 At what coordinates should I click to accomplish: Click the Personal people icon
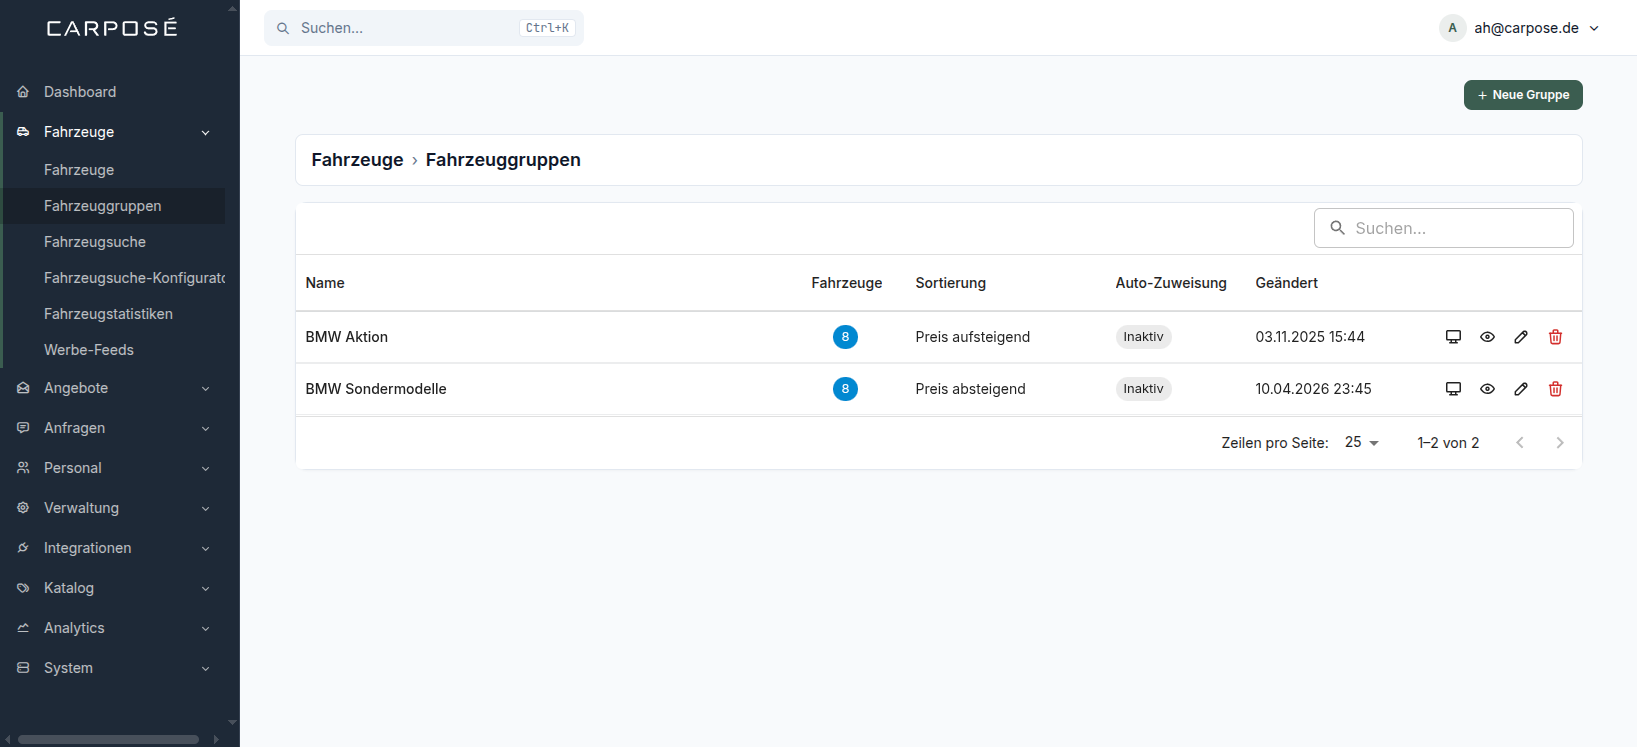(23, 468)
